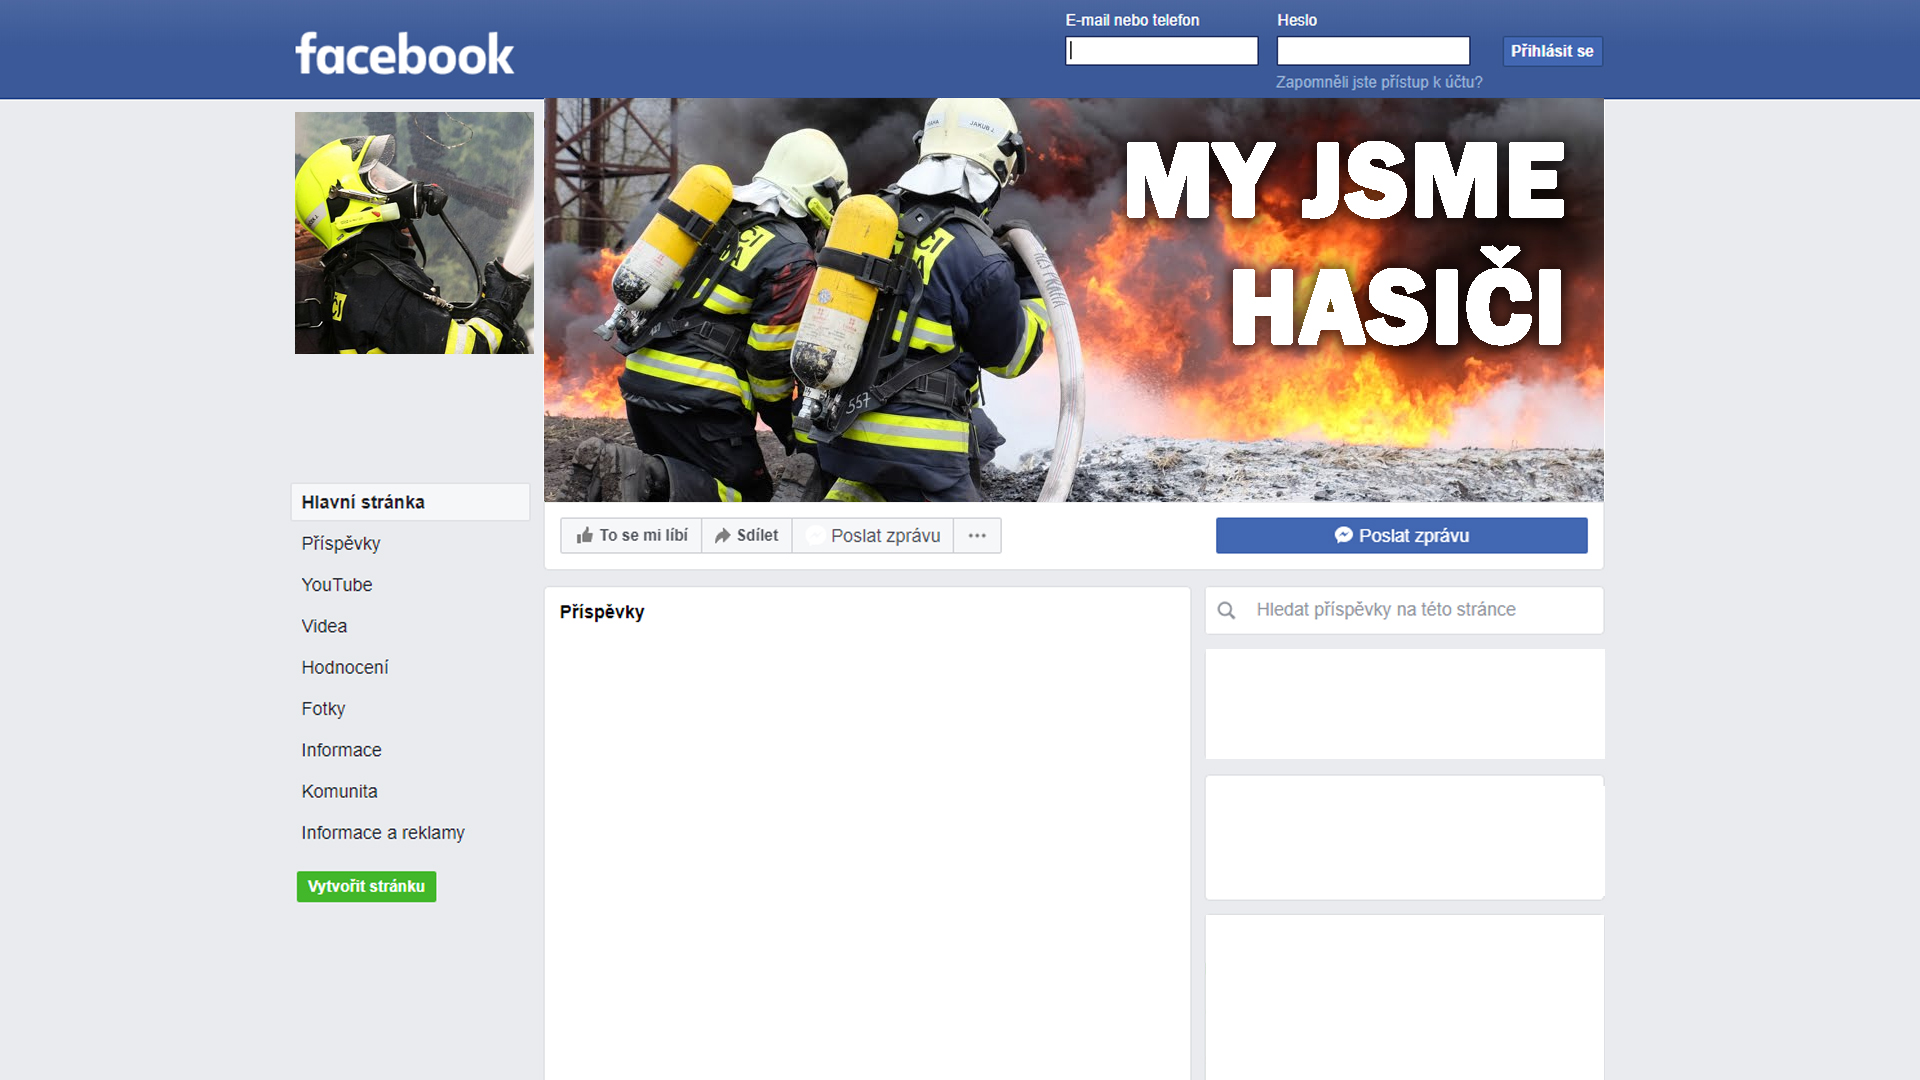
Task: Open the MY JSME HASIČI cover photo
Action: coord(1073,300)
